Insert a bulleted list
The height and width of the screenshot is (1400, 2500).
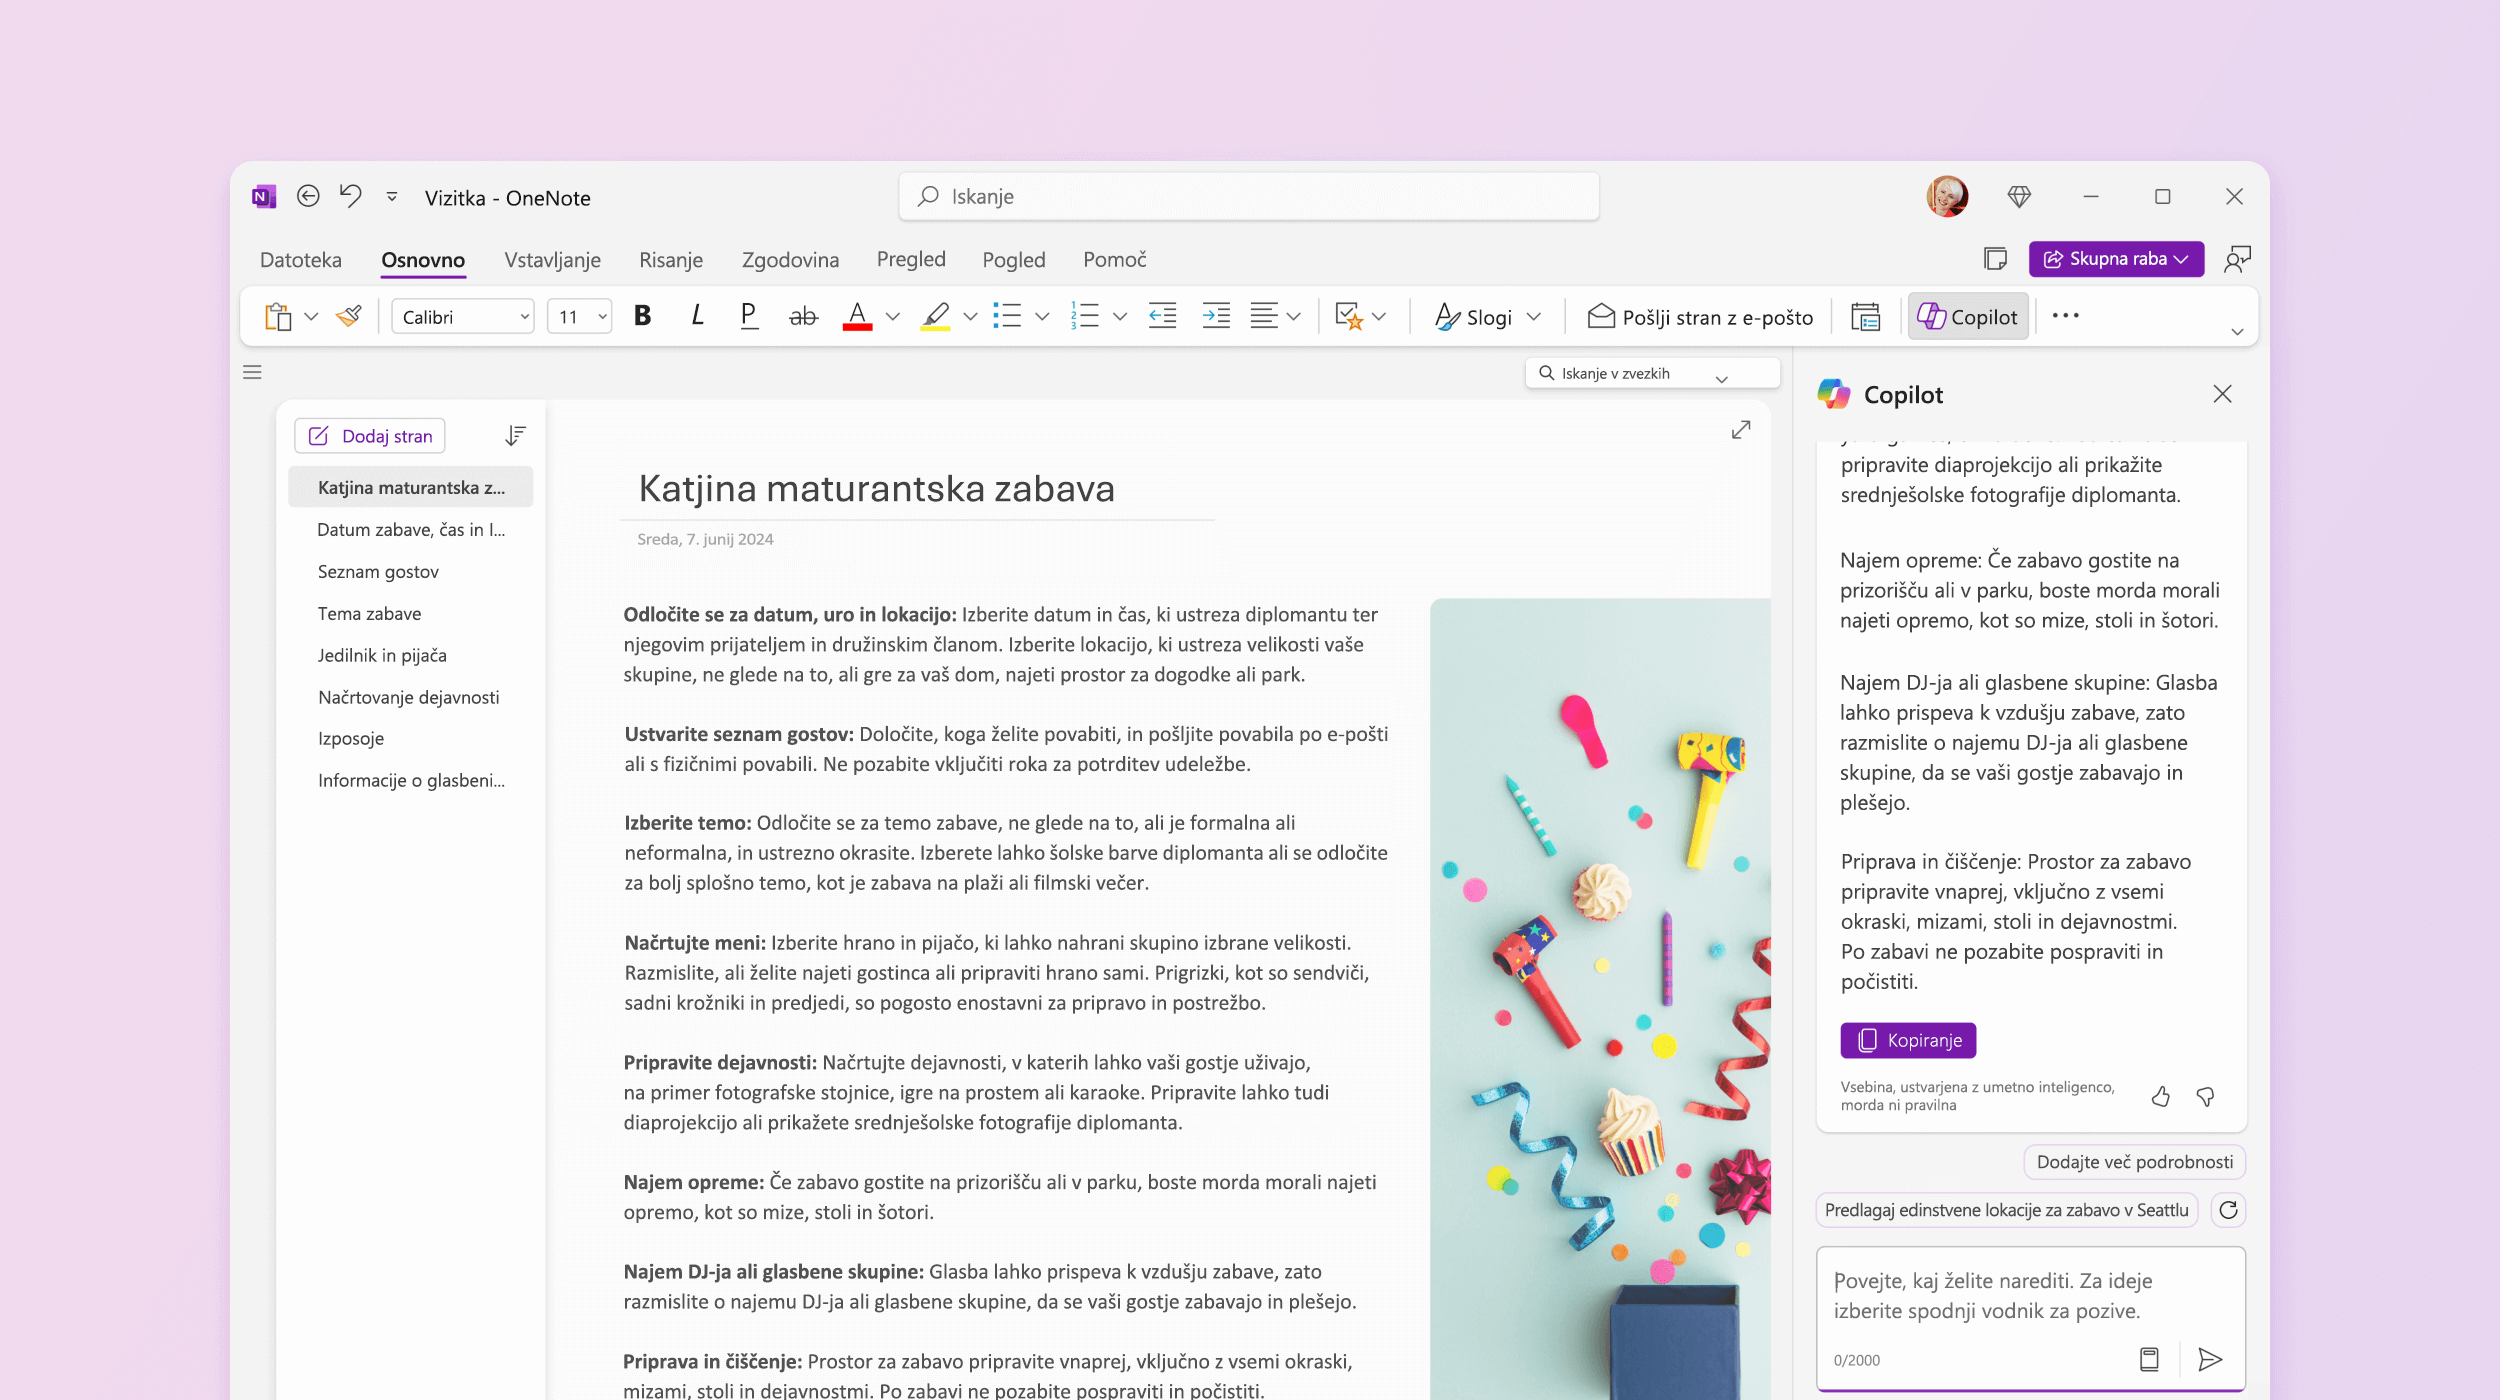point(1007,317)
